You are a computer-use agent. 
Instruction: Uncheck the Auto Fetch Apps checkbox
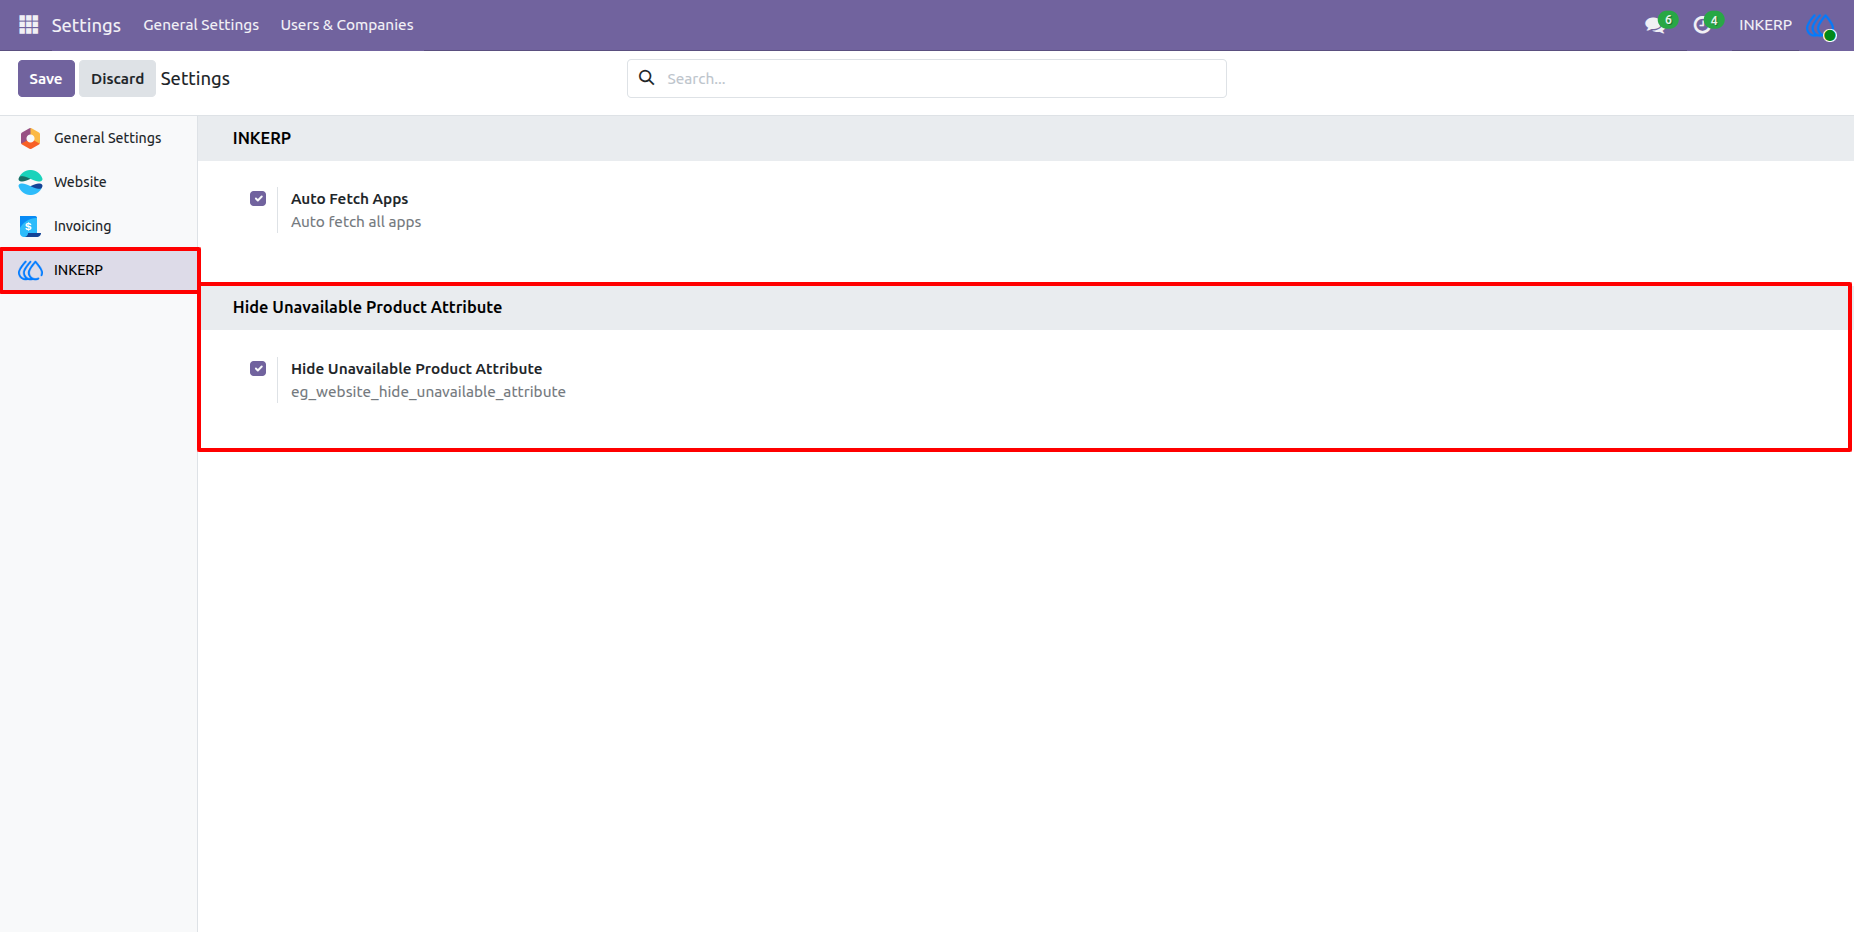[258, 198]
